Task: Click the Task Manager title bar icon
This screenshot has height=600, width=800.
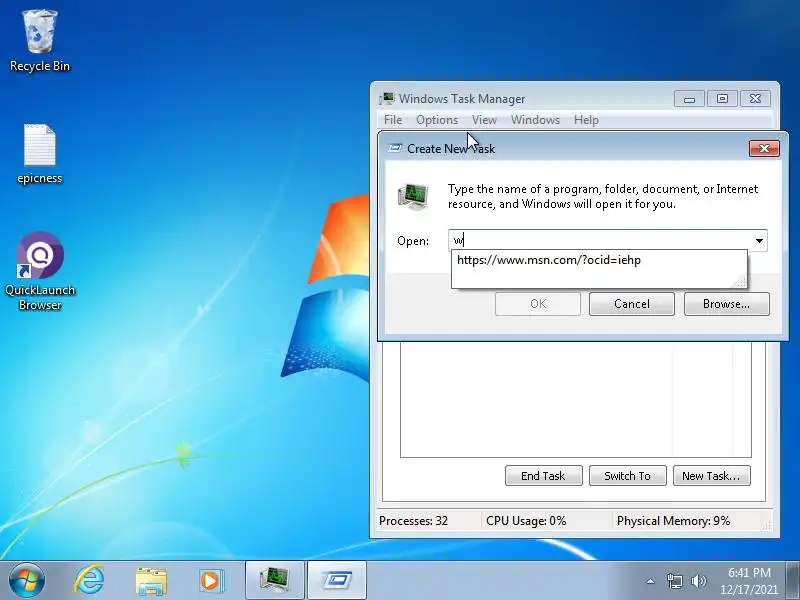Action: click(387, 98)
